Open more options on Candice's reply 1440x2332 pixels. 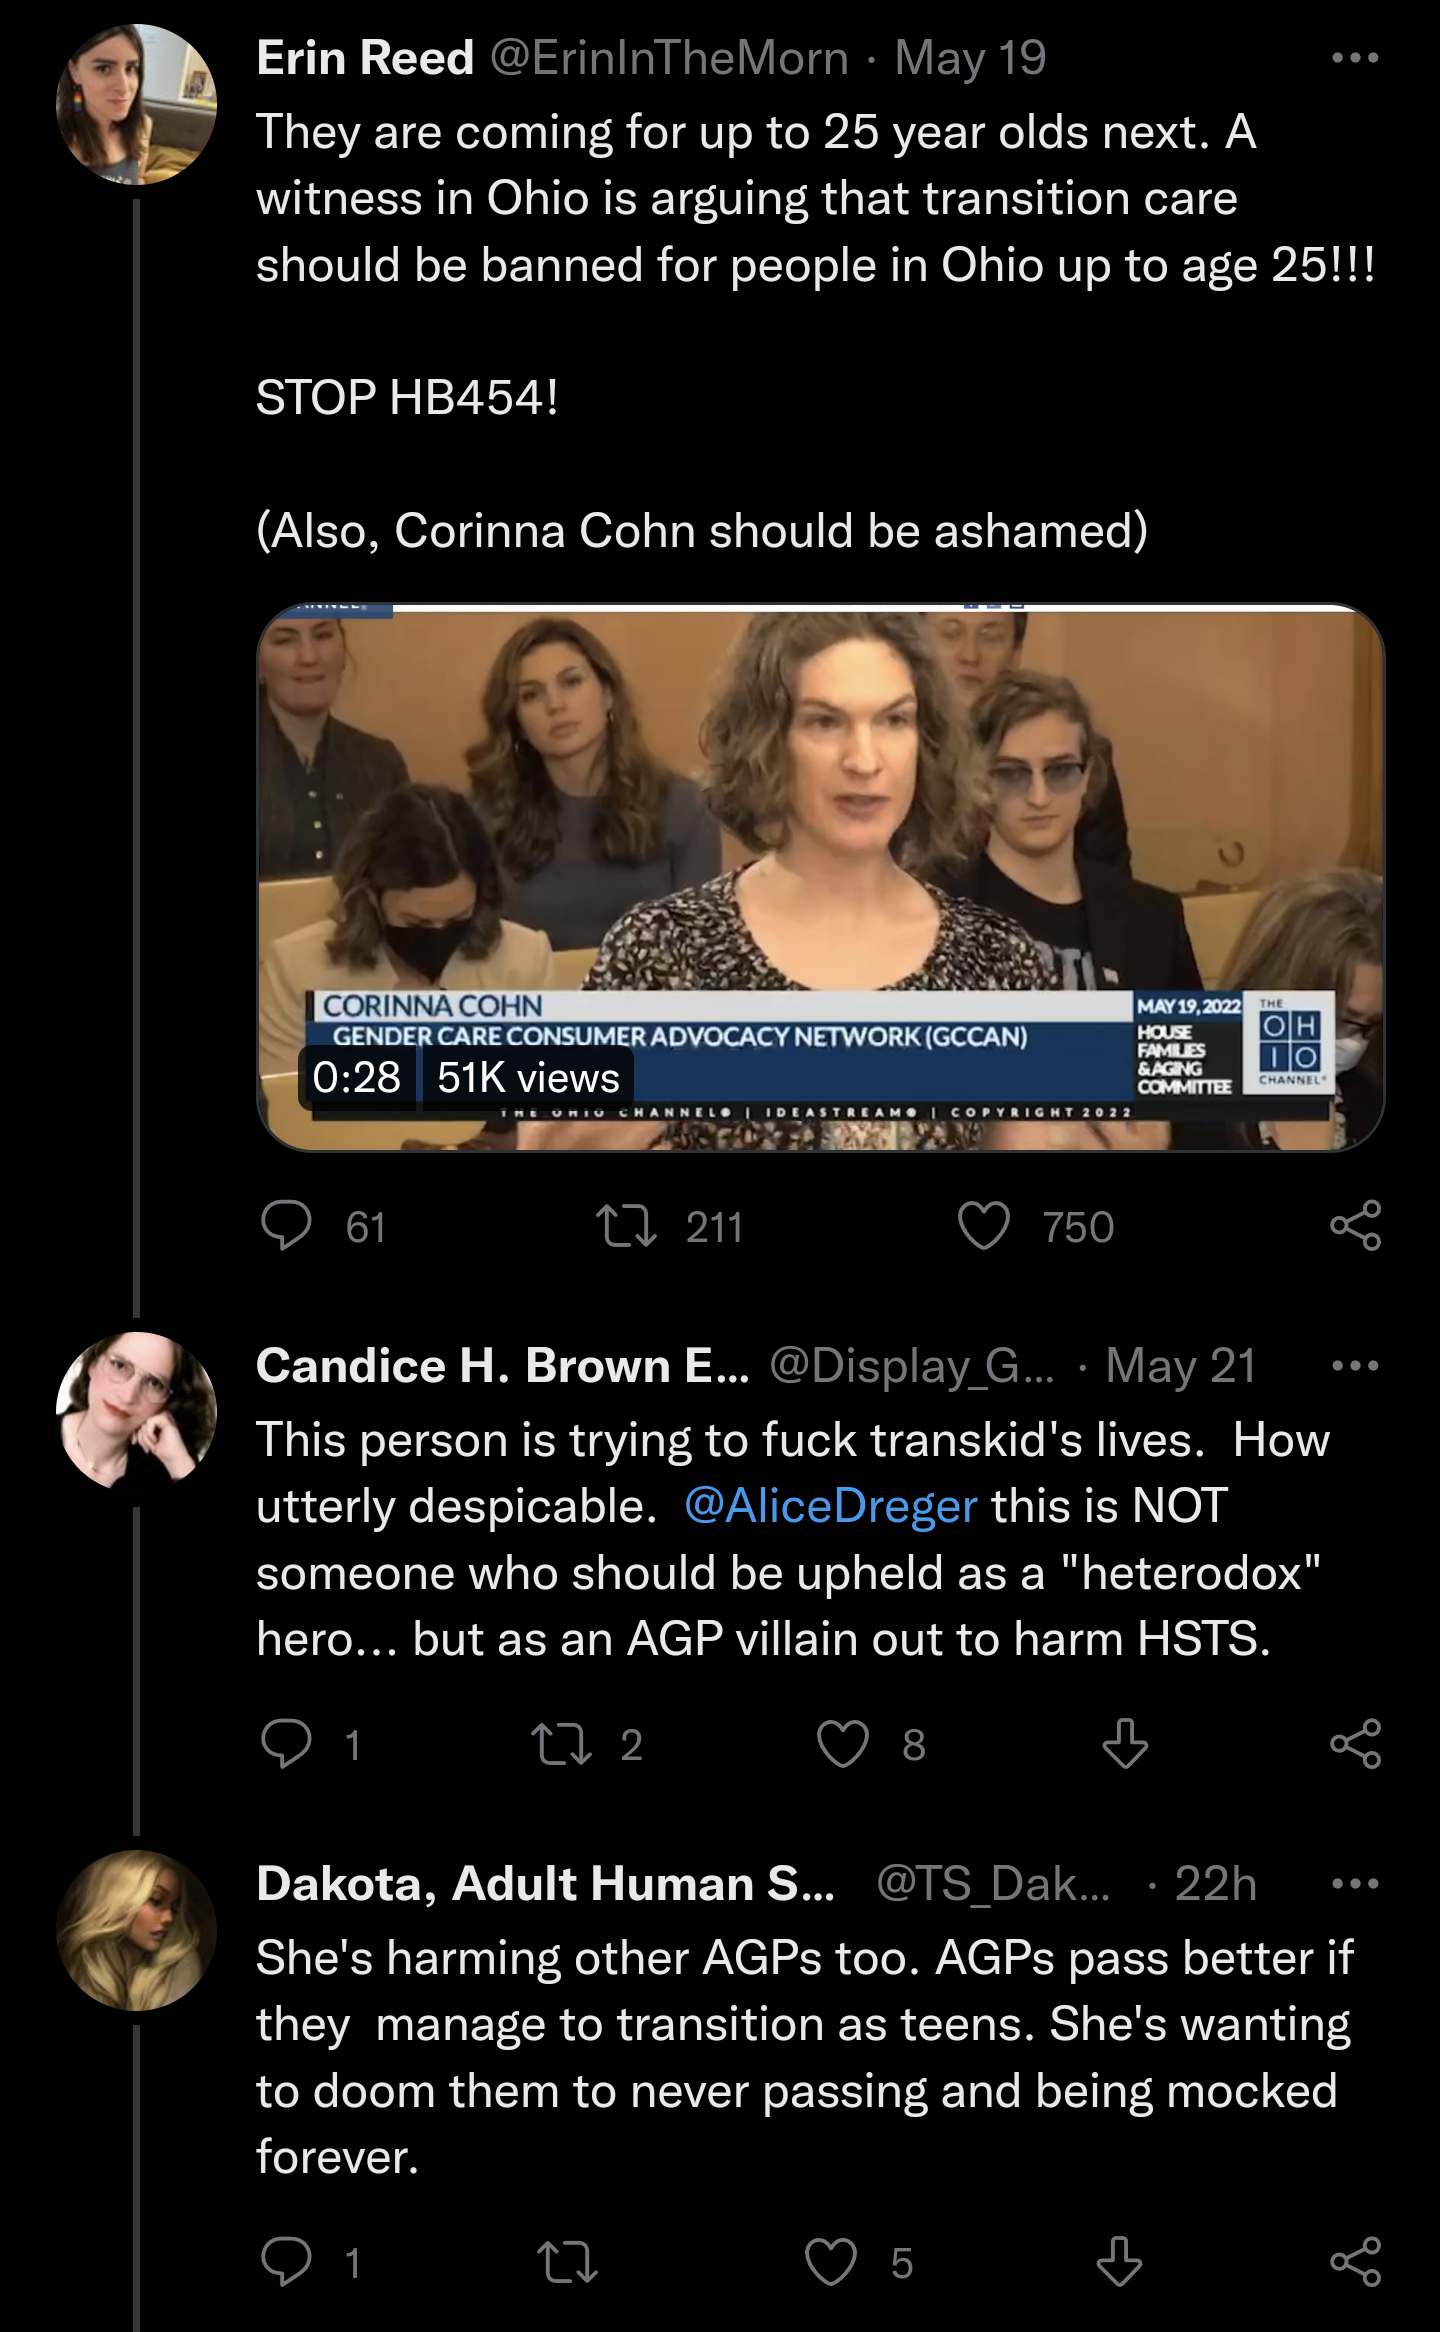click(x=1355, y=1366)
